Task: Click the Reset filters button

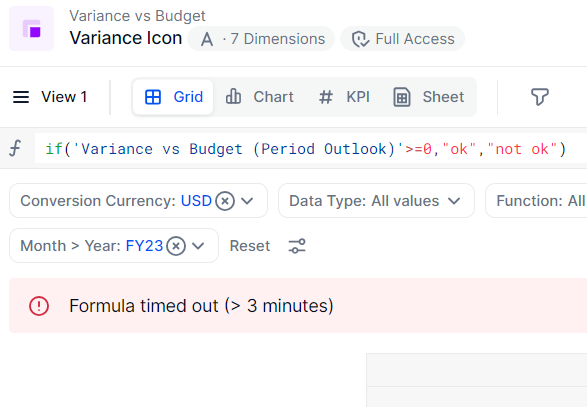Action: [x=250, y=246]
